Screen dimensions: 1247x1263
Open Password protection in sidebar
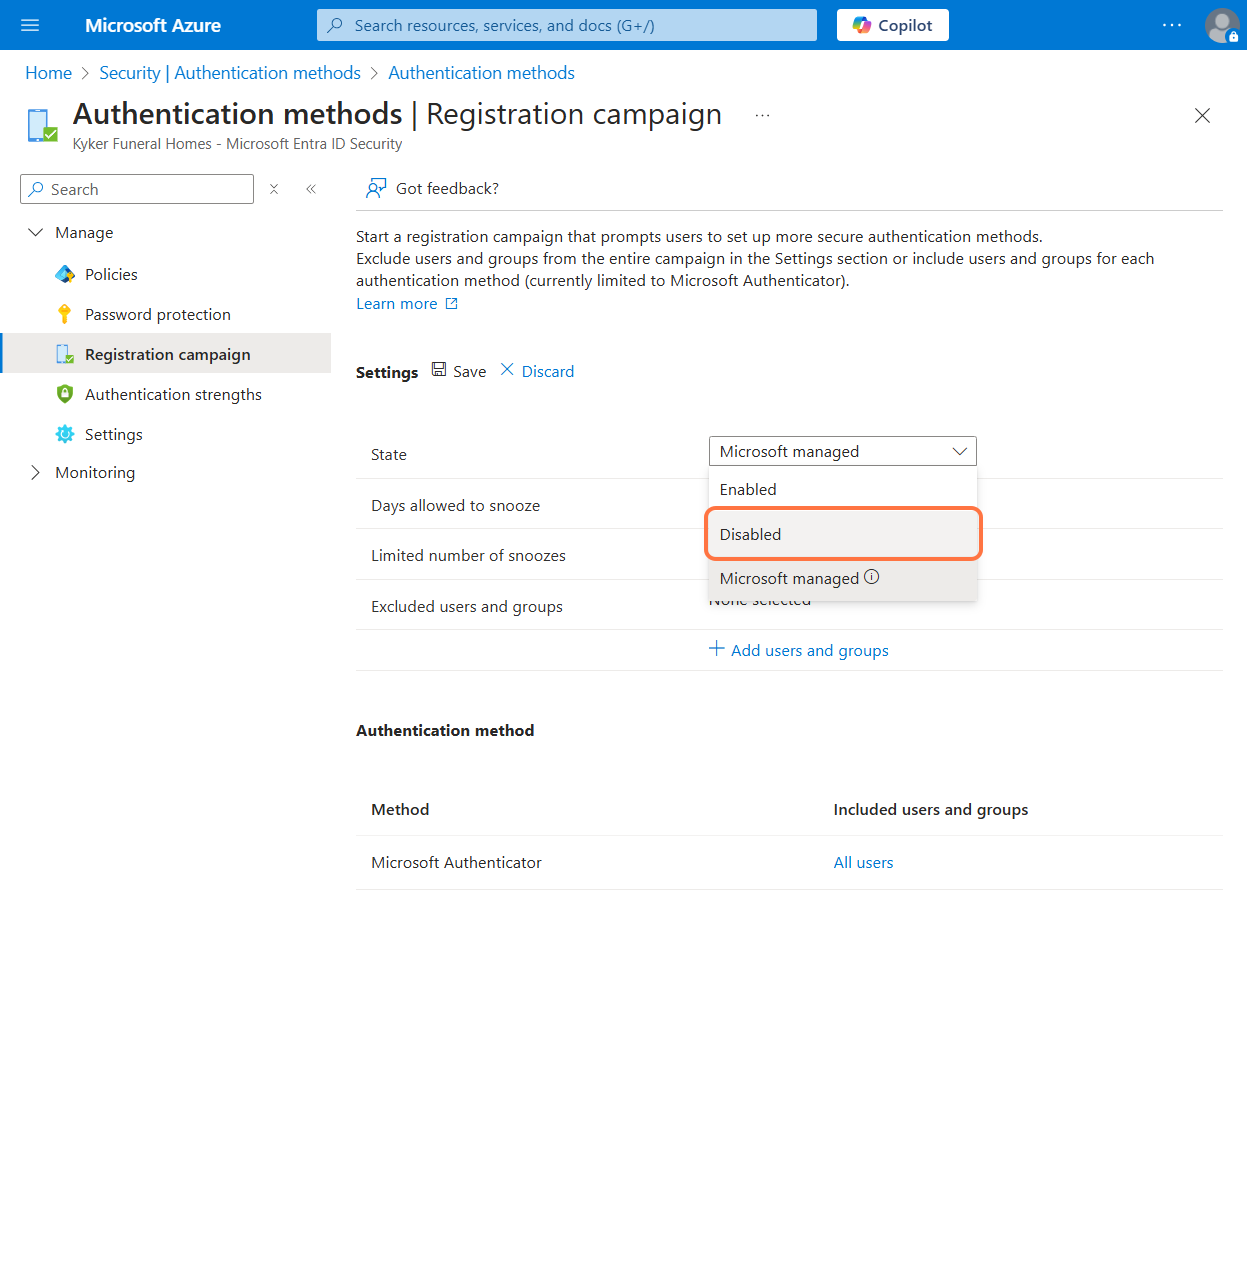158,314
